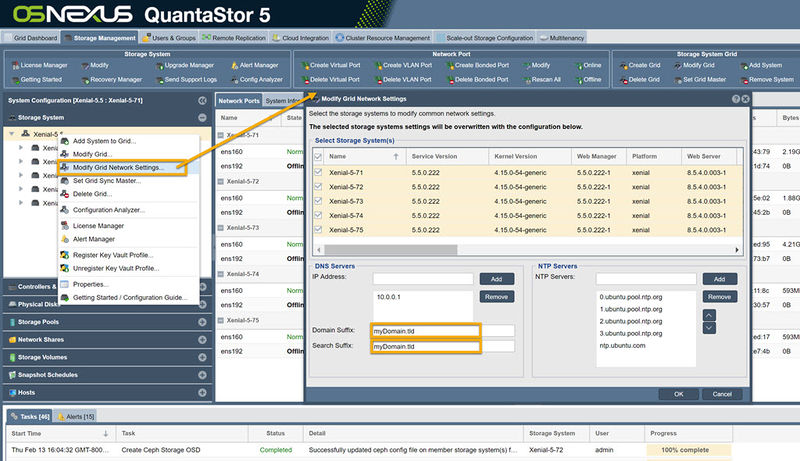Collapse the Xenial-5-73 group in ports list
The image size is (800, 461).
coord(221,228)
